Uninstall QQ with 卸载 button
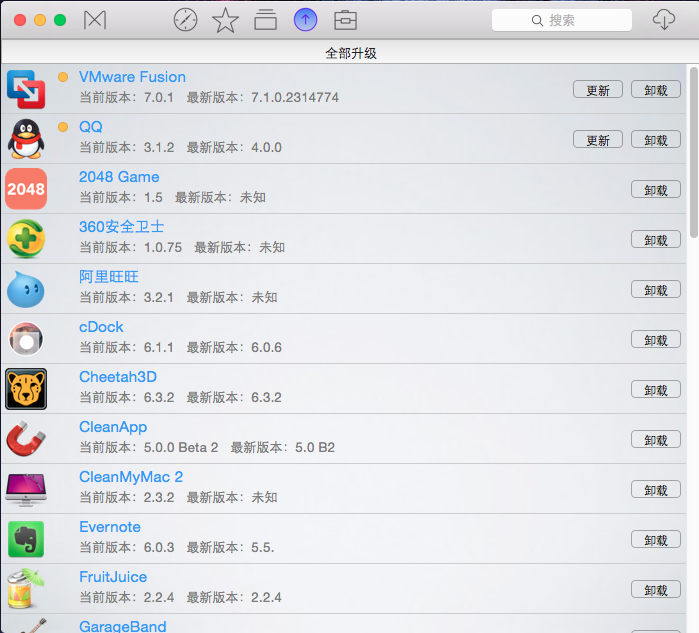This screenshot has height=633, width=699. pos(656,140)
